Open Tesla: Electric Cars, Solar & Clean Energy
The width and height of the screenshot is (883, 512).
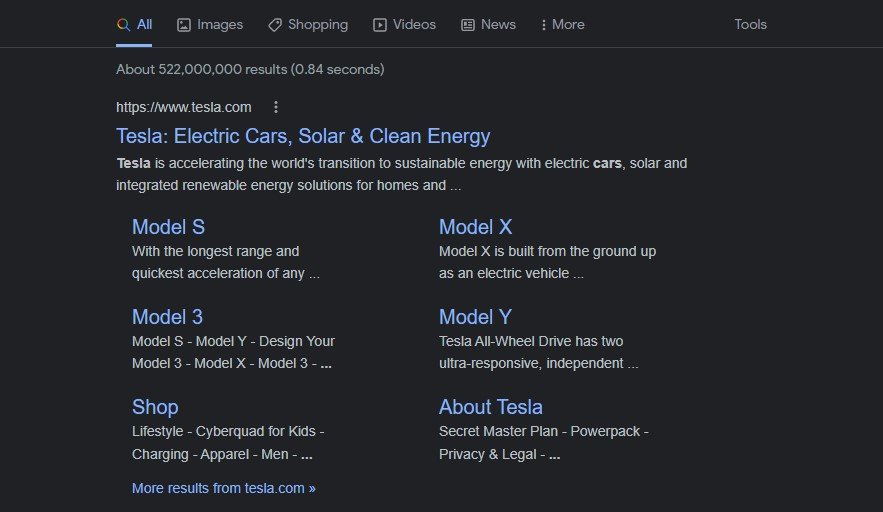click(x=303, y=136)
